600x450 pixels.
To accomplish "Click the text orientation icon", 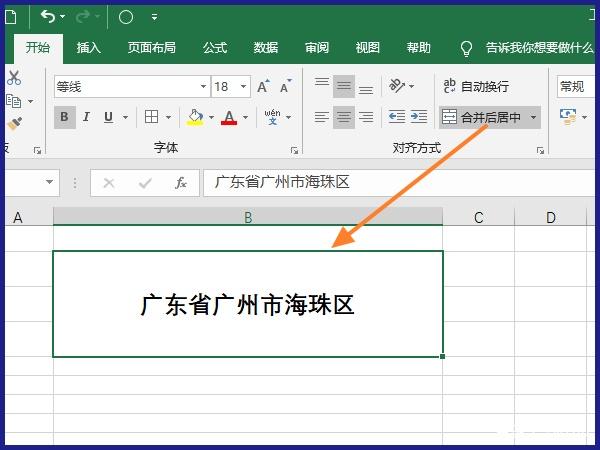I will point(396,86).
